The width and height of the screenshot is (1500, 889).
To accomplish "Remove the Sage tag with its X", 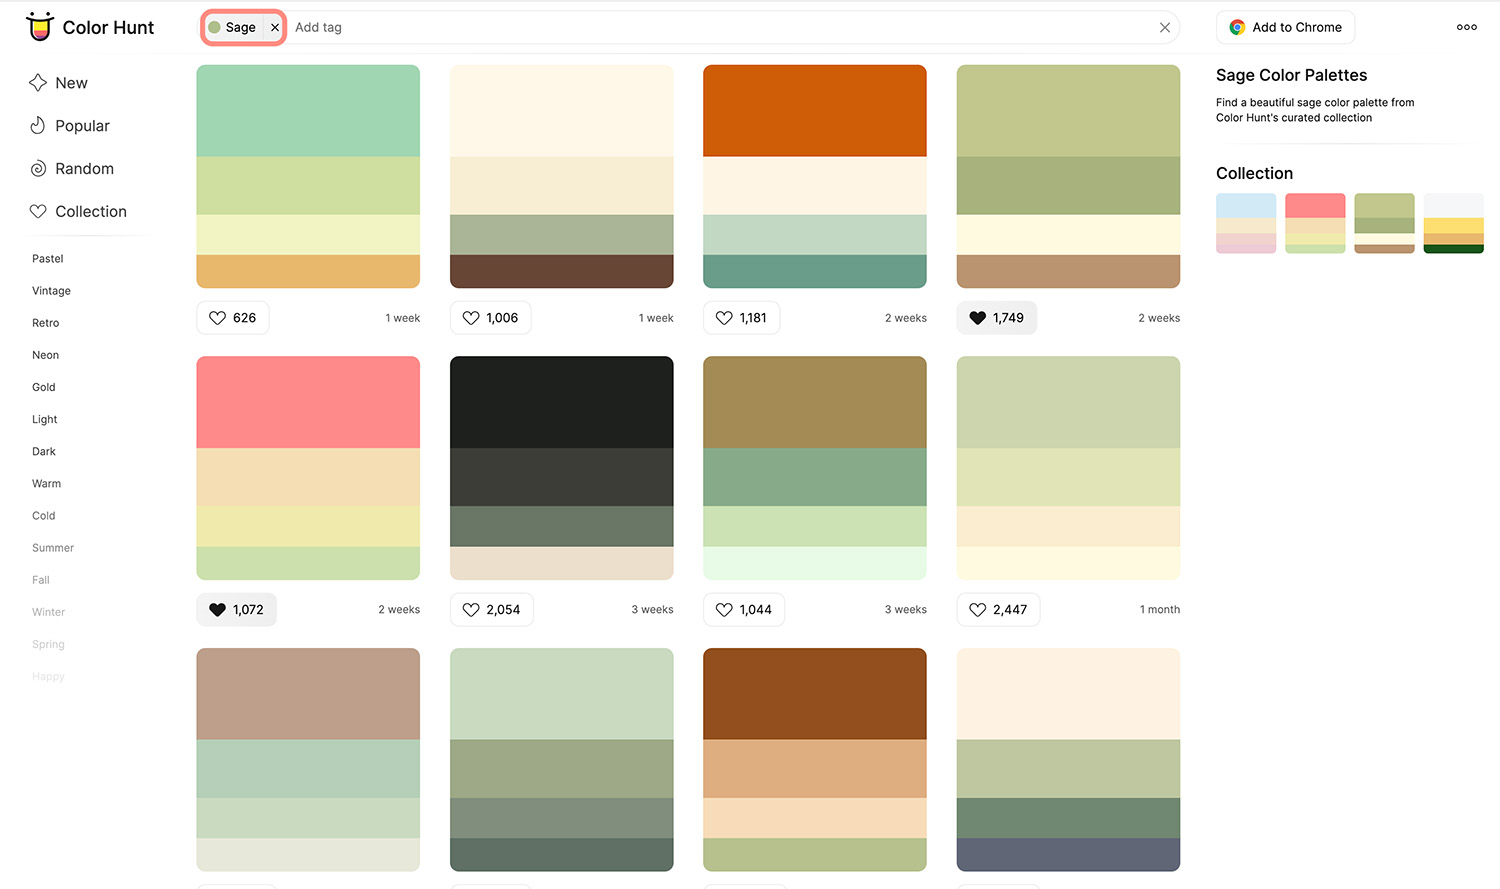I will pos(275,28).
